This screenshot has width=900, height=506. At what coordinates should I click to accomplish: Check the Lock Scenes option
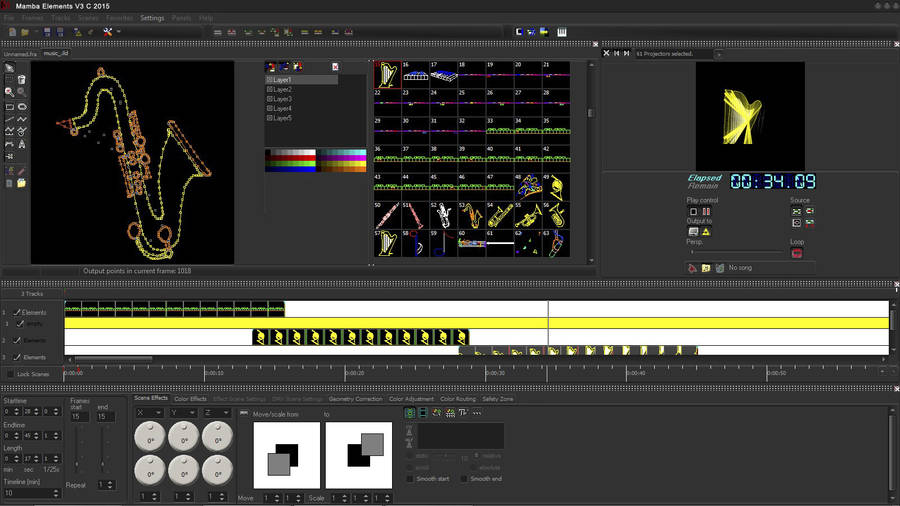coord(10,374)
